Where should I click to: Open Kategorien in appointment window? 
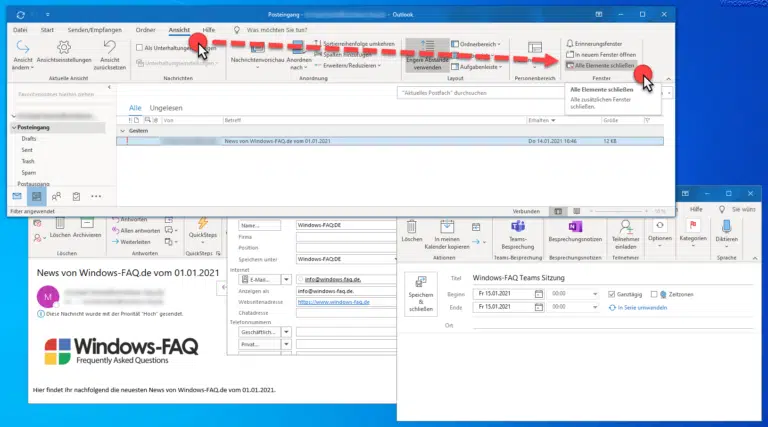coord(693,233)
